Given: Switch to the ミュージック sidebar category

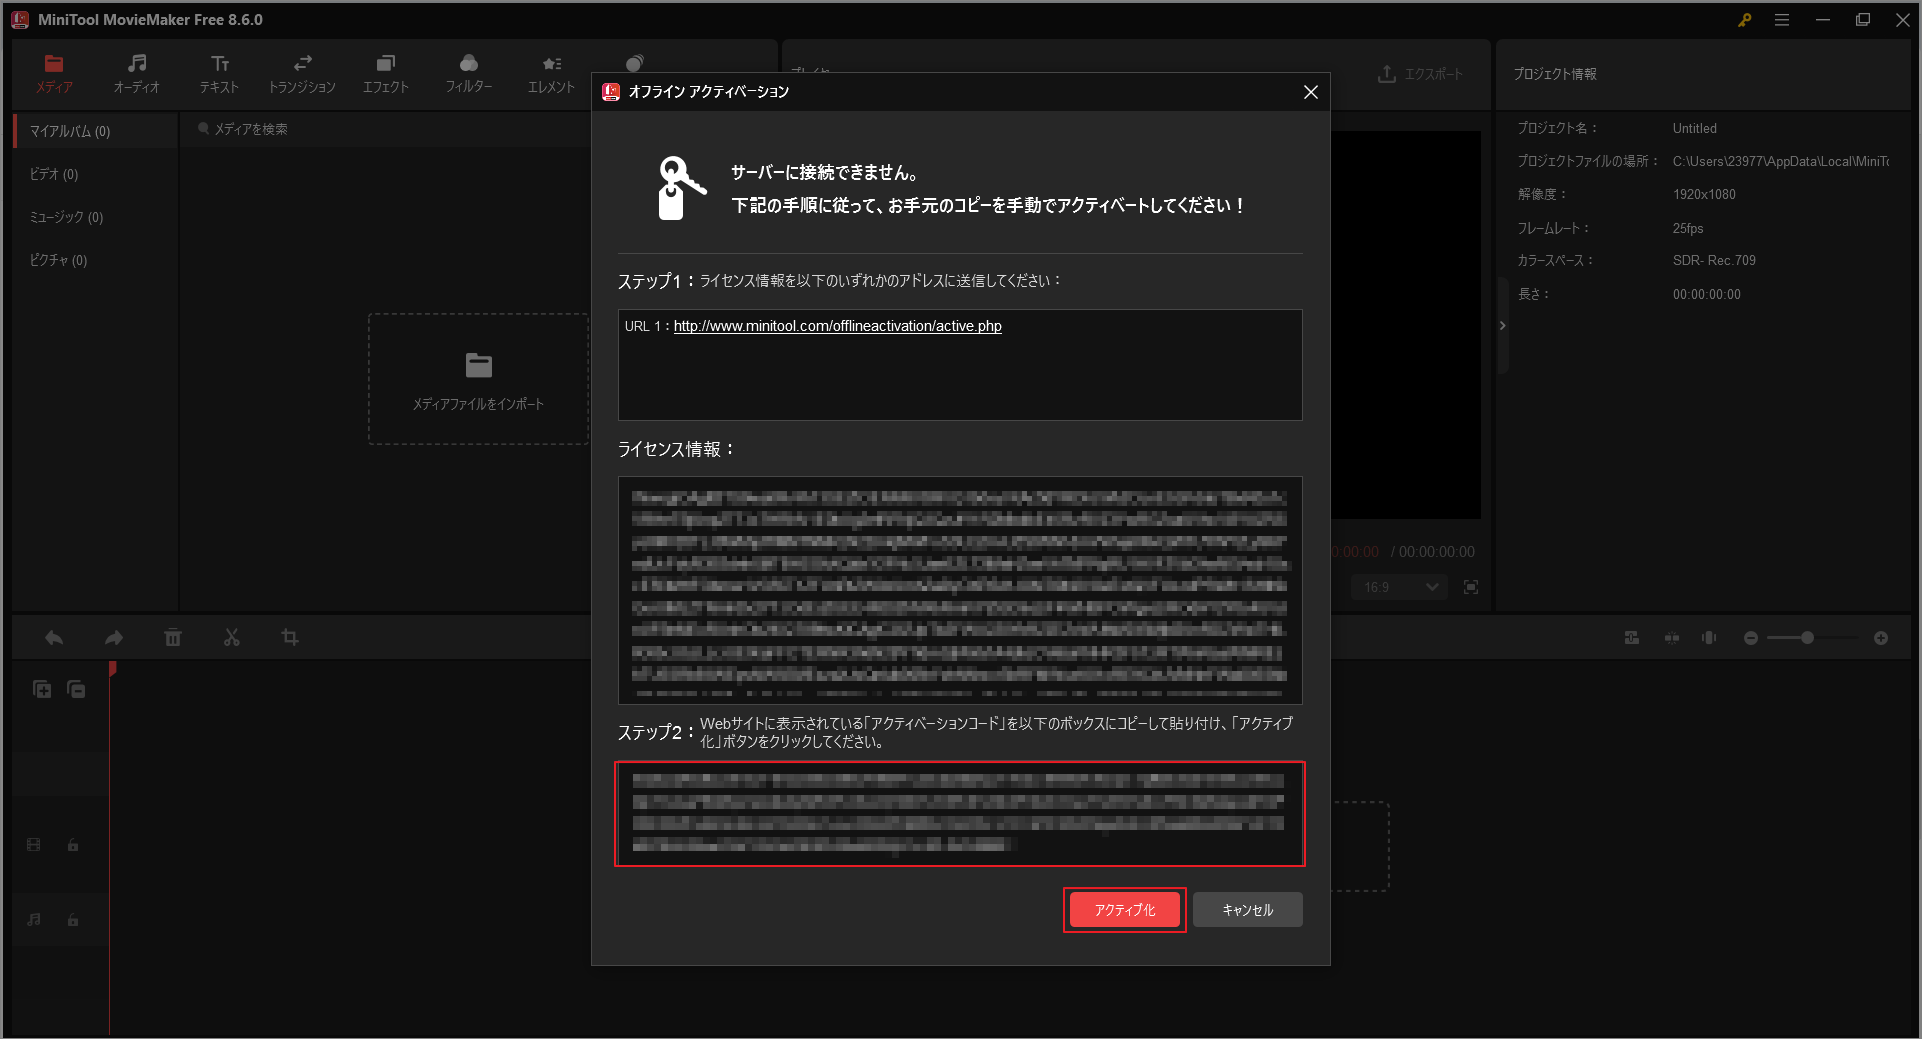Looking at the screenshot, I should (x=64, y=216).
